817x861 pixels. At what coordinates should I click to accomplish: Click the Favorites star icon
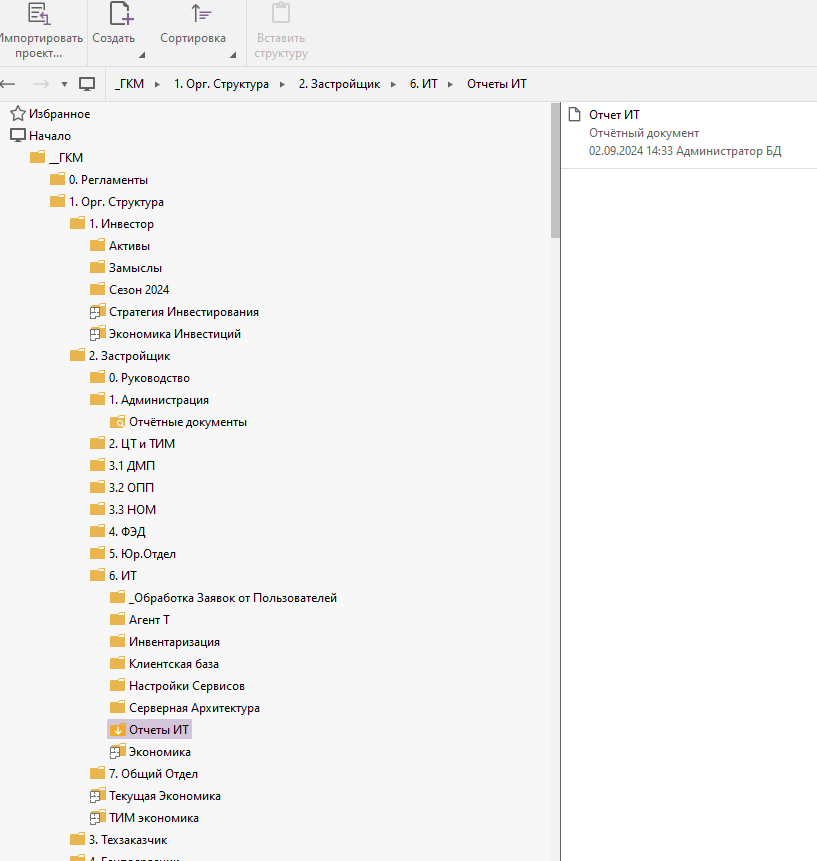(17, 114)
